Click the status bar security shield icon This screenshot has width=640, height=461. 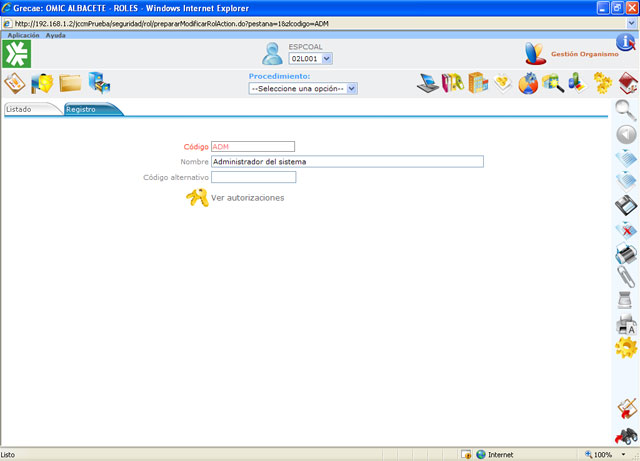tap(466, 454)
